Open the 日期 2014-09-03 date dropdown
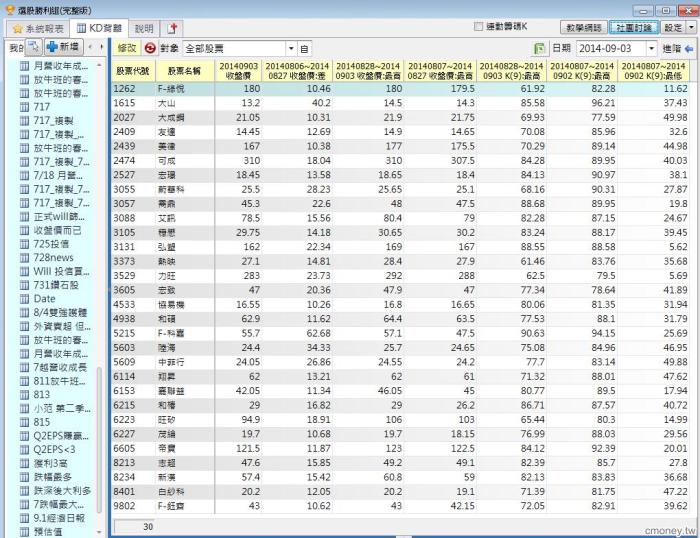700x538 pixels. [x=652, y=48]
